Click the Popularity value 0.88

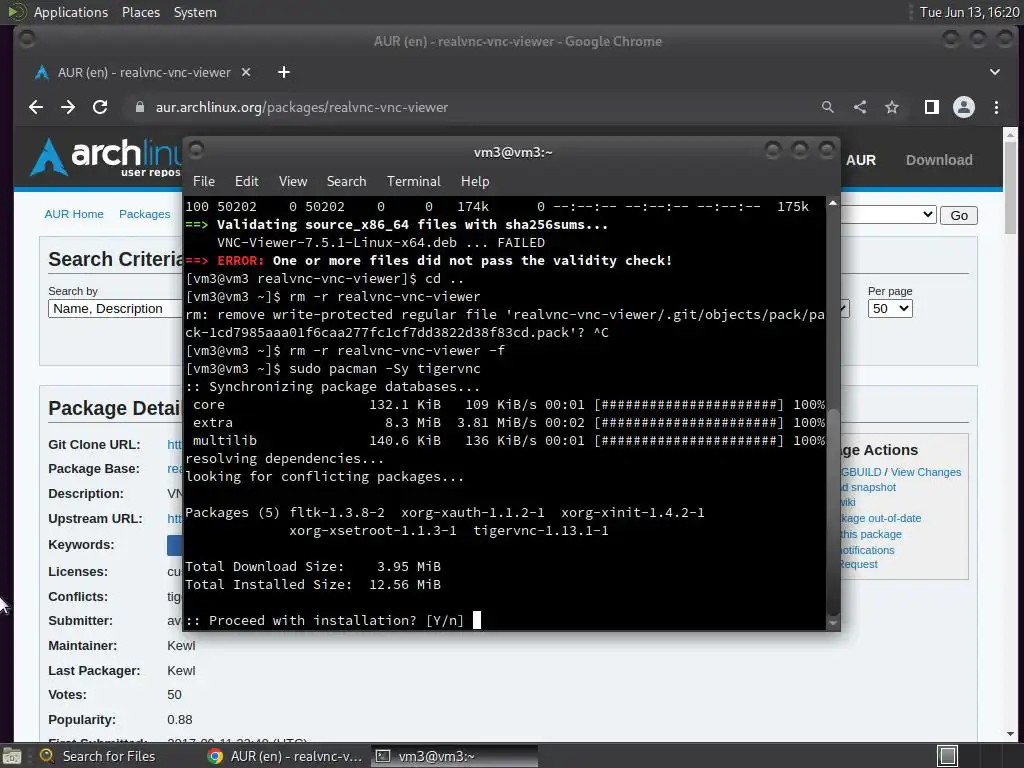180,720
